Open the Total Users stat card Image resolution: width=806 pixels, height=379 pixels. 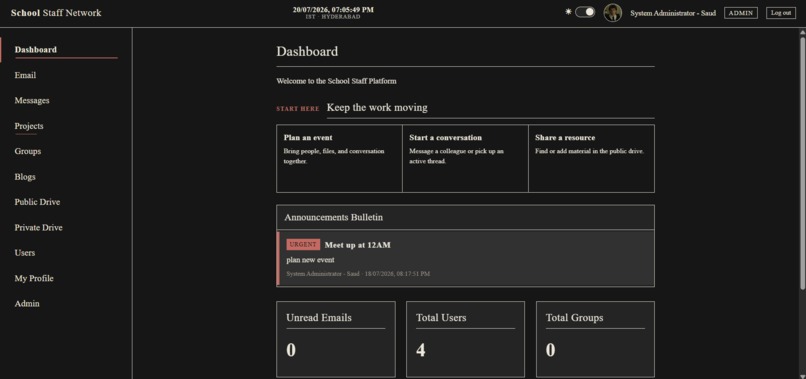click(466, 339)
